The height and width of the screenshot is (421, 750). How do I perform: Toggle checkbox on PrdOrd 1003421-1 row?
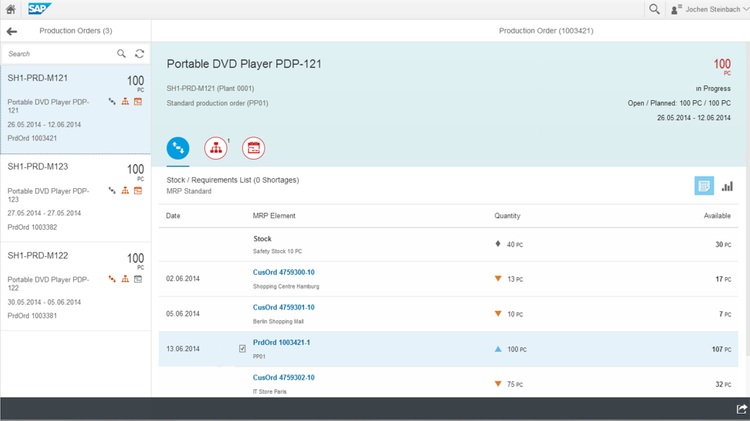[243, 349]
